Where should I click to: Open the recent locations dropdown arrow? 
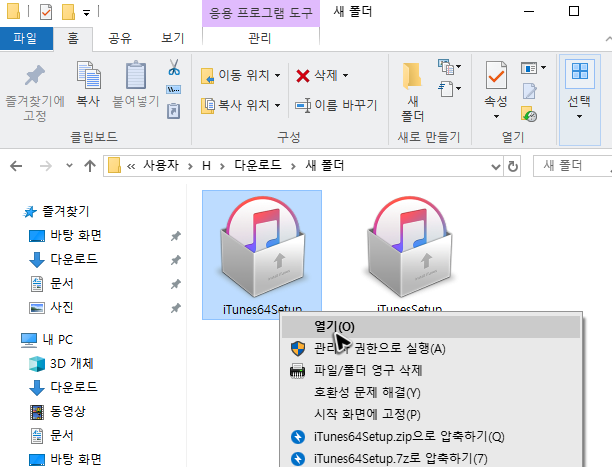tap(69, 166)
